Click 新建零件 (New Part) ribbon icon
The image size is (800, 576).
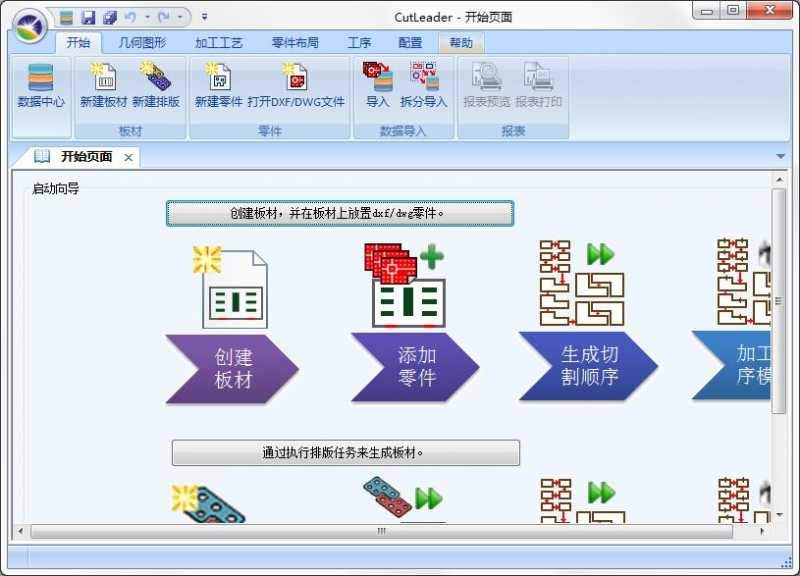click(x=219, y=85)
